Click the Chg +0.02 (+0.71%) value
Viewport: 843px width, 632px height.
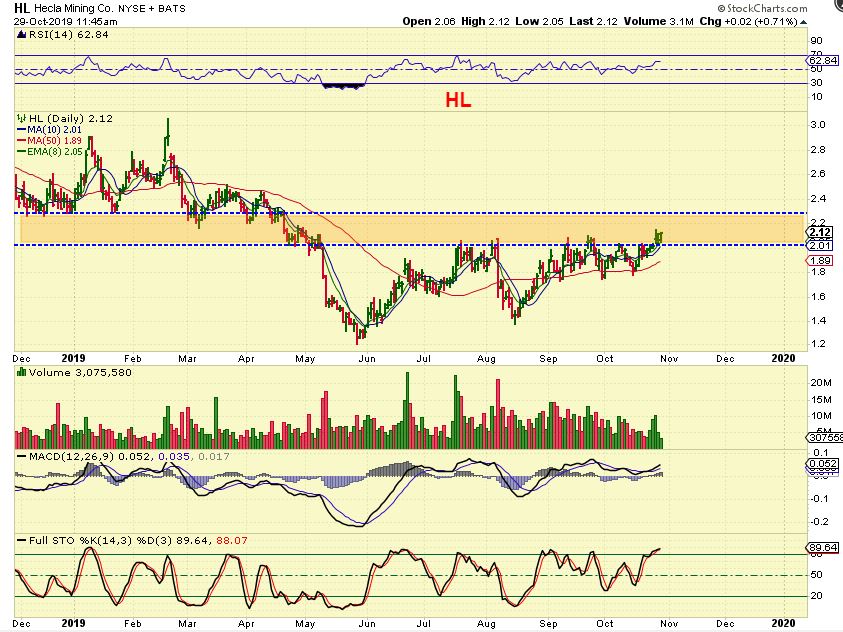click(748, 21)
